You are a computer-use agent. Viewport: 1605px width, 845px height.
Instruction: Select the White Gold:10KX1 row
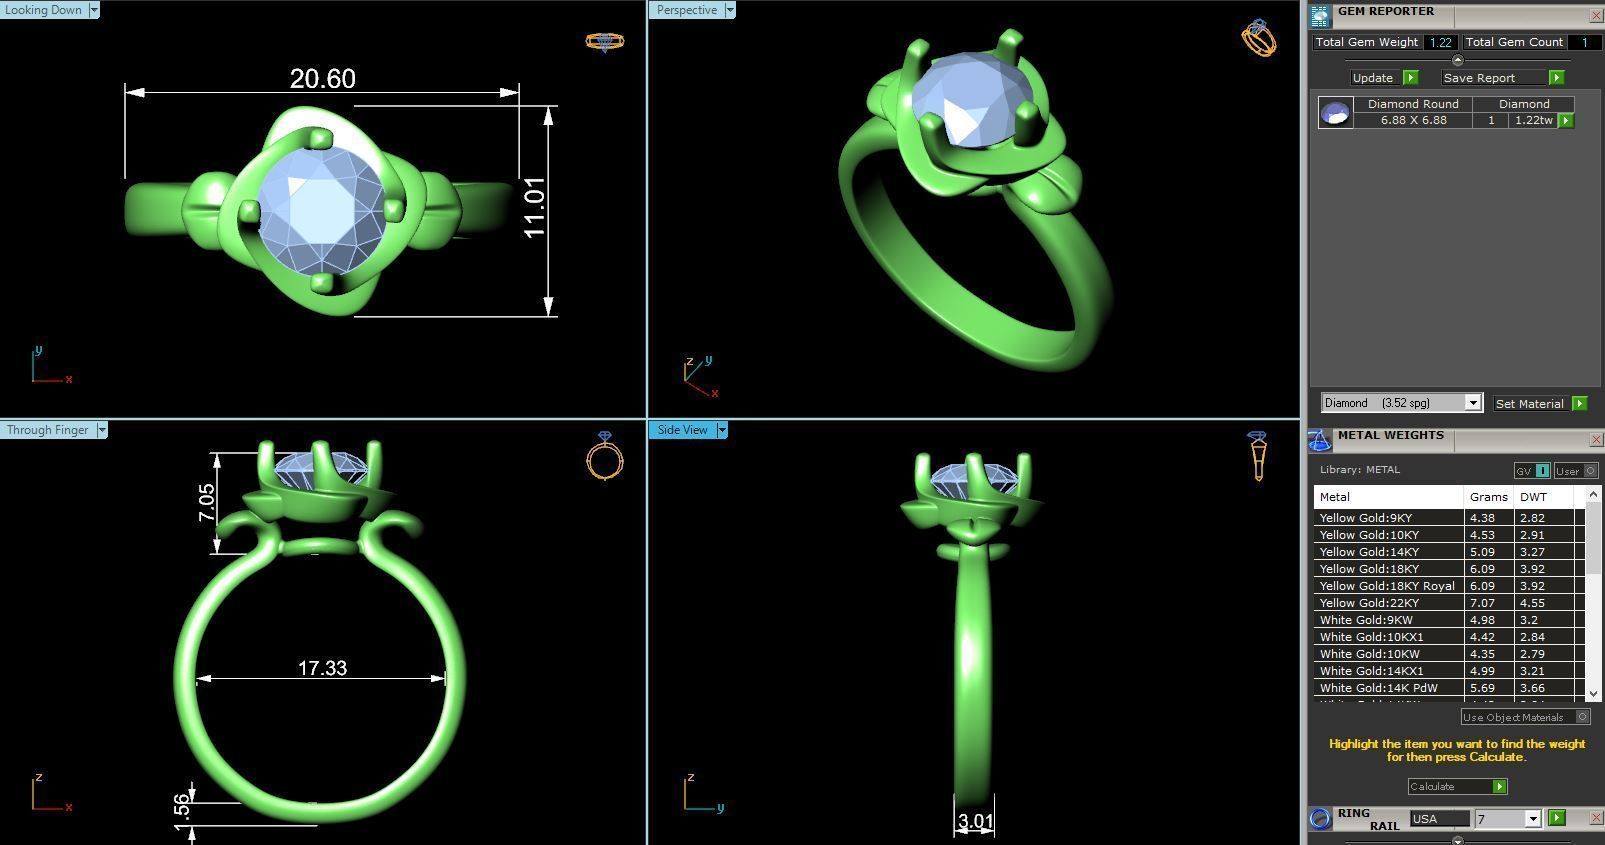tap(1448, 637)
